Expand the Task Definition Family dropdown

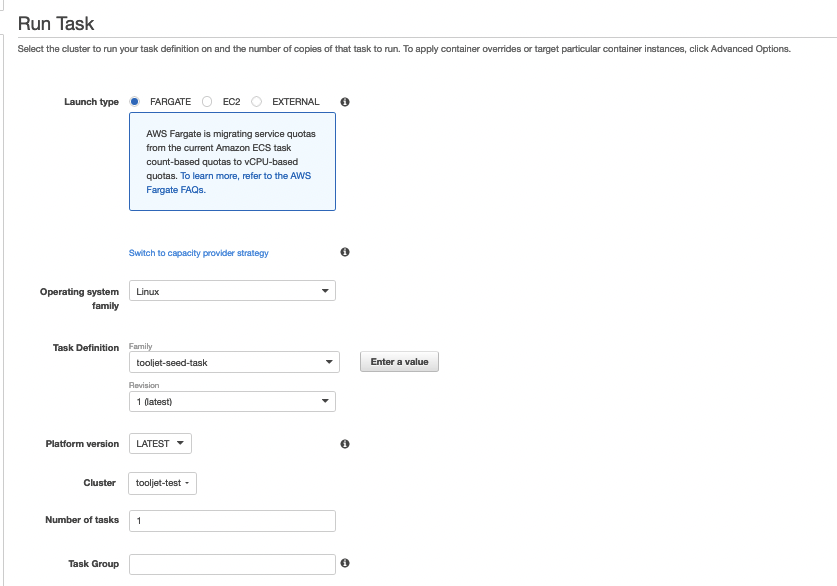coord(234,362)
